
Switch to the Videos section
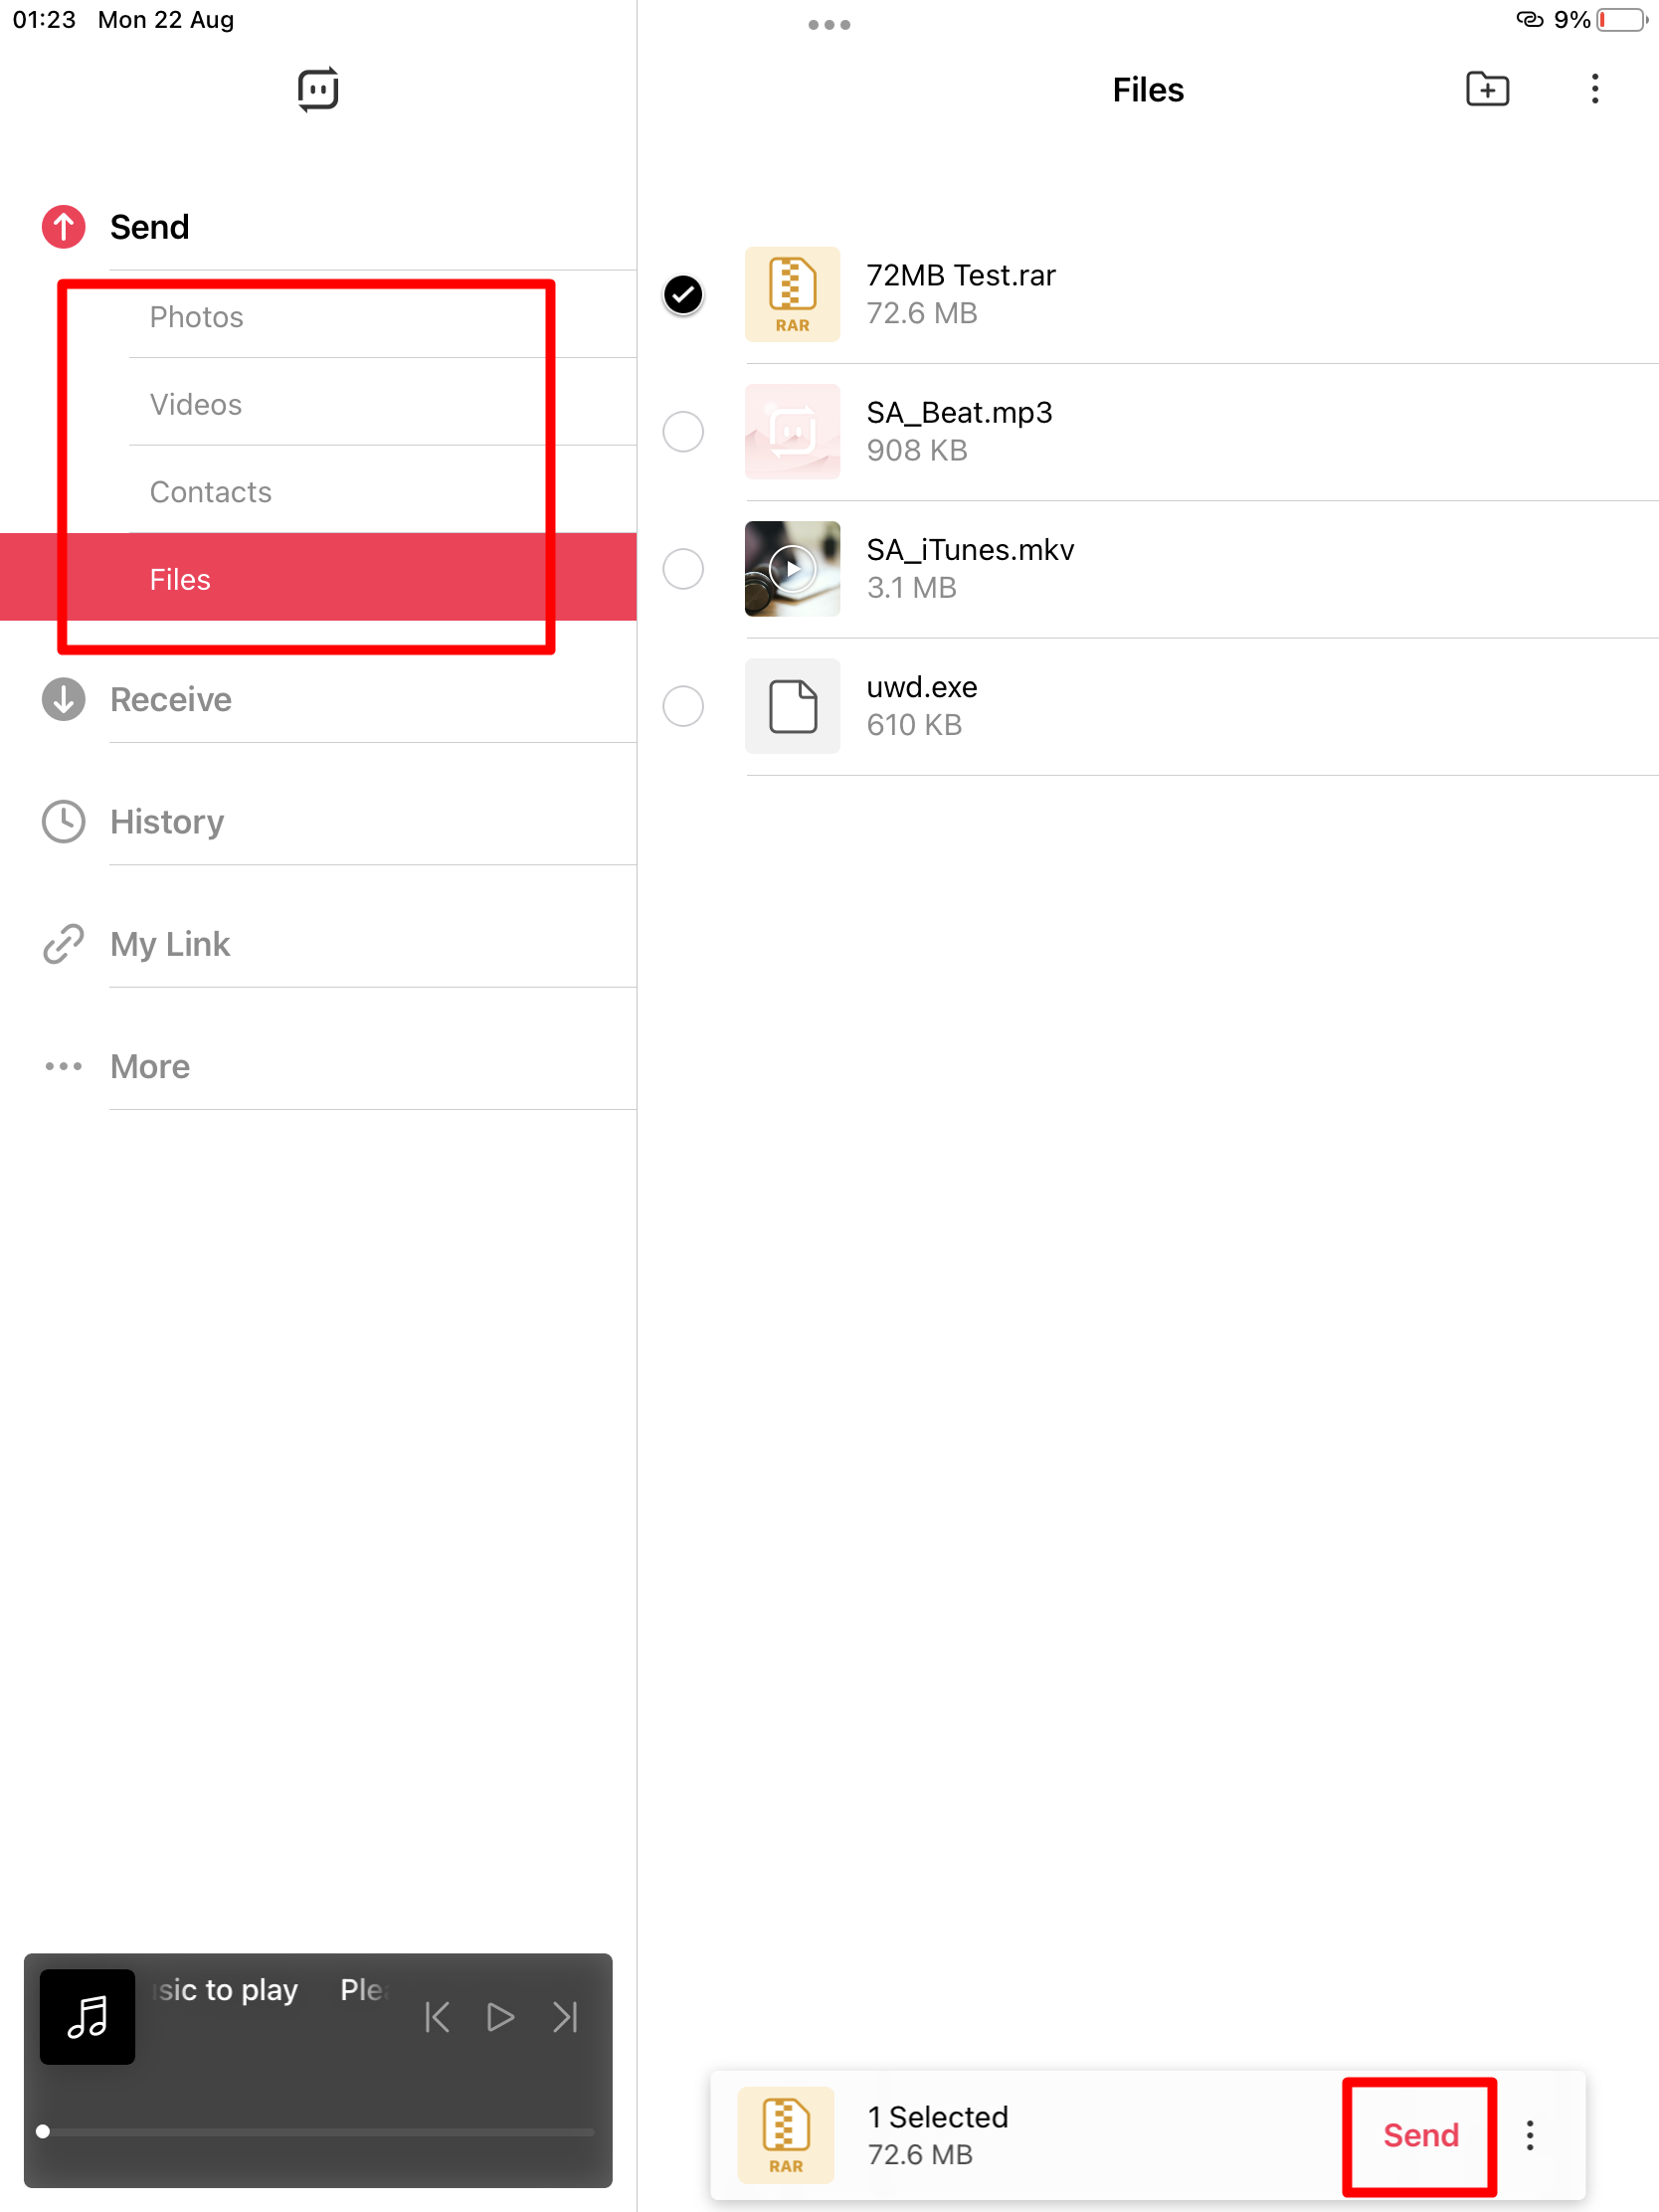point(196,405)
